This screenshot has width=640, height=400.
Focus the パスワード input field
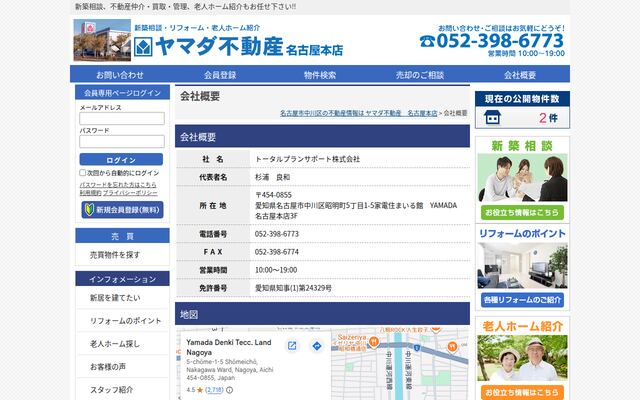(122, 141)
